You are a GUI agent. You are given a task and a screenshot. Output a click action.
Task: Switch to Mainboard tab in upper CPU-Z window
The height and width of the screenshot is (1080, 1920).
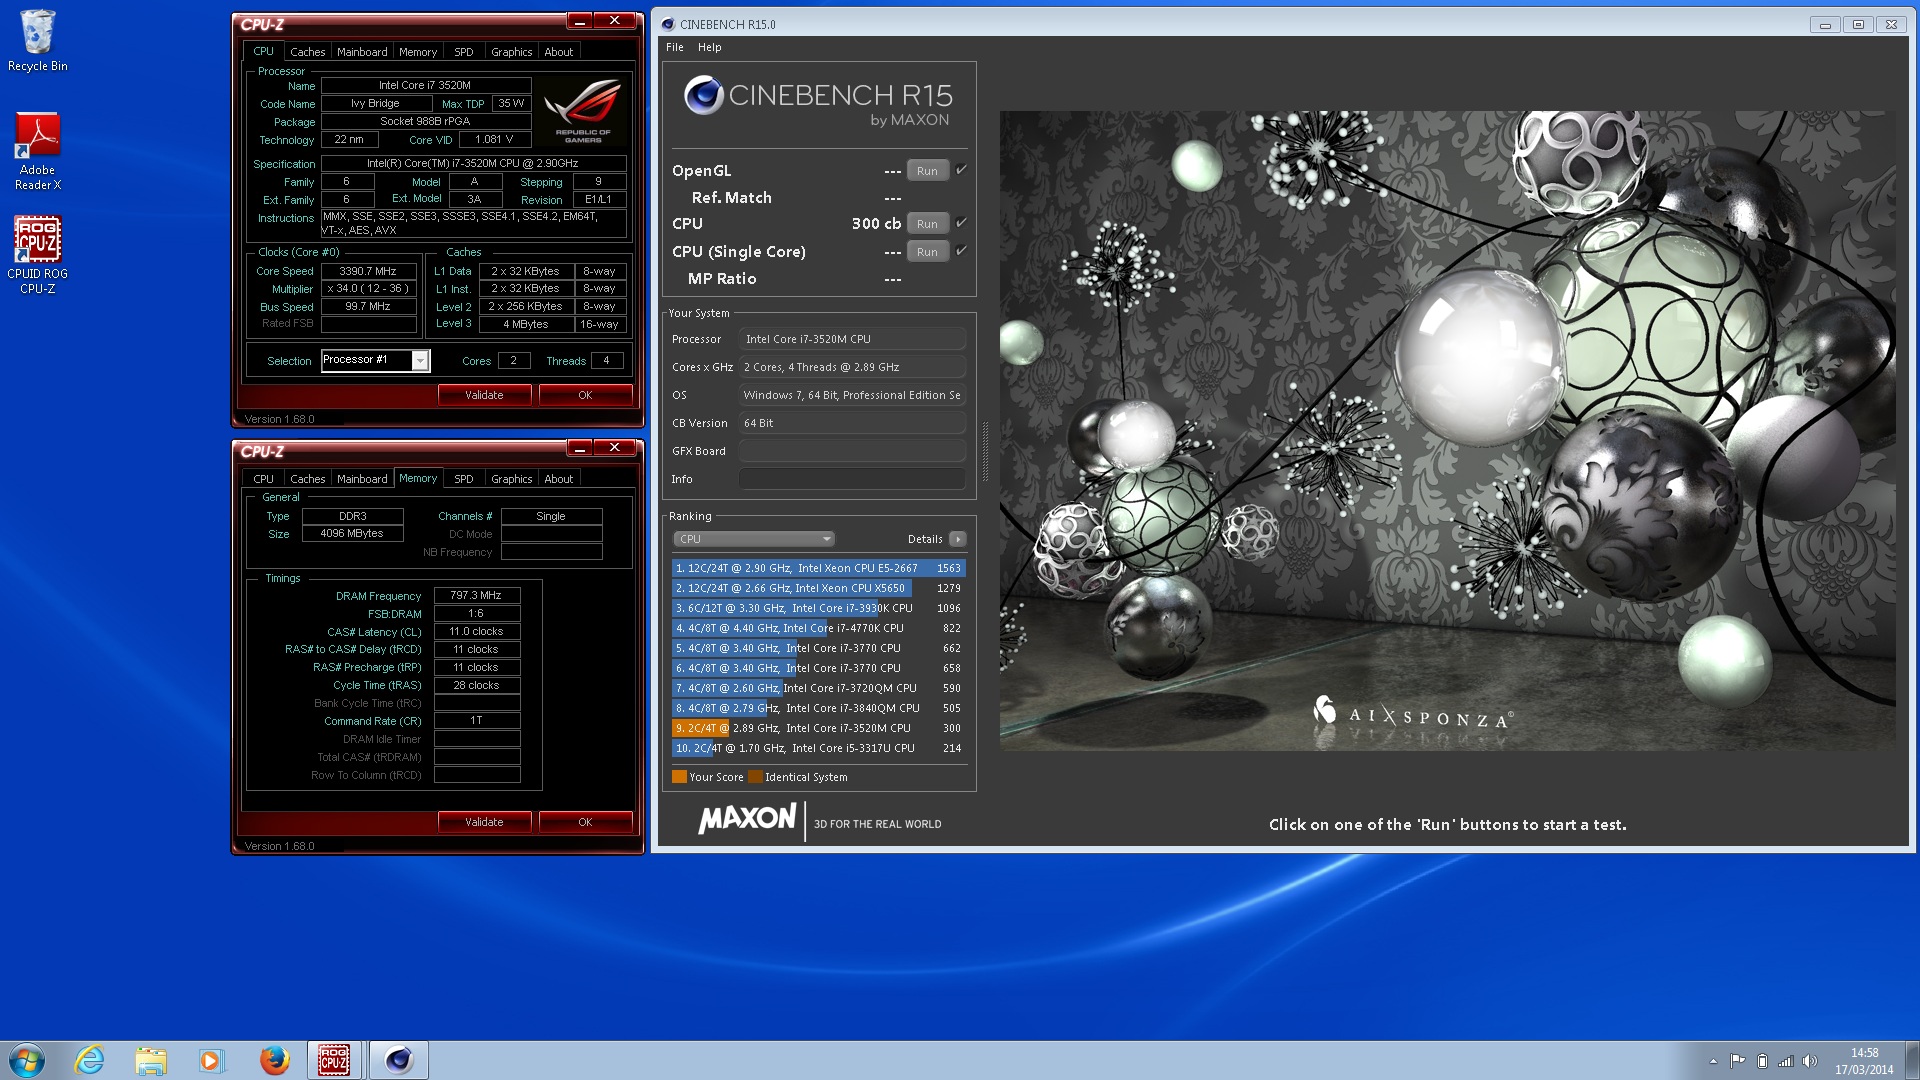point(362,52)
